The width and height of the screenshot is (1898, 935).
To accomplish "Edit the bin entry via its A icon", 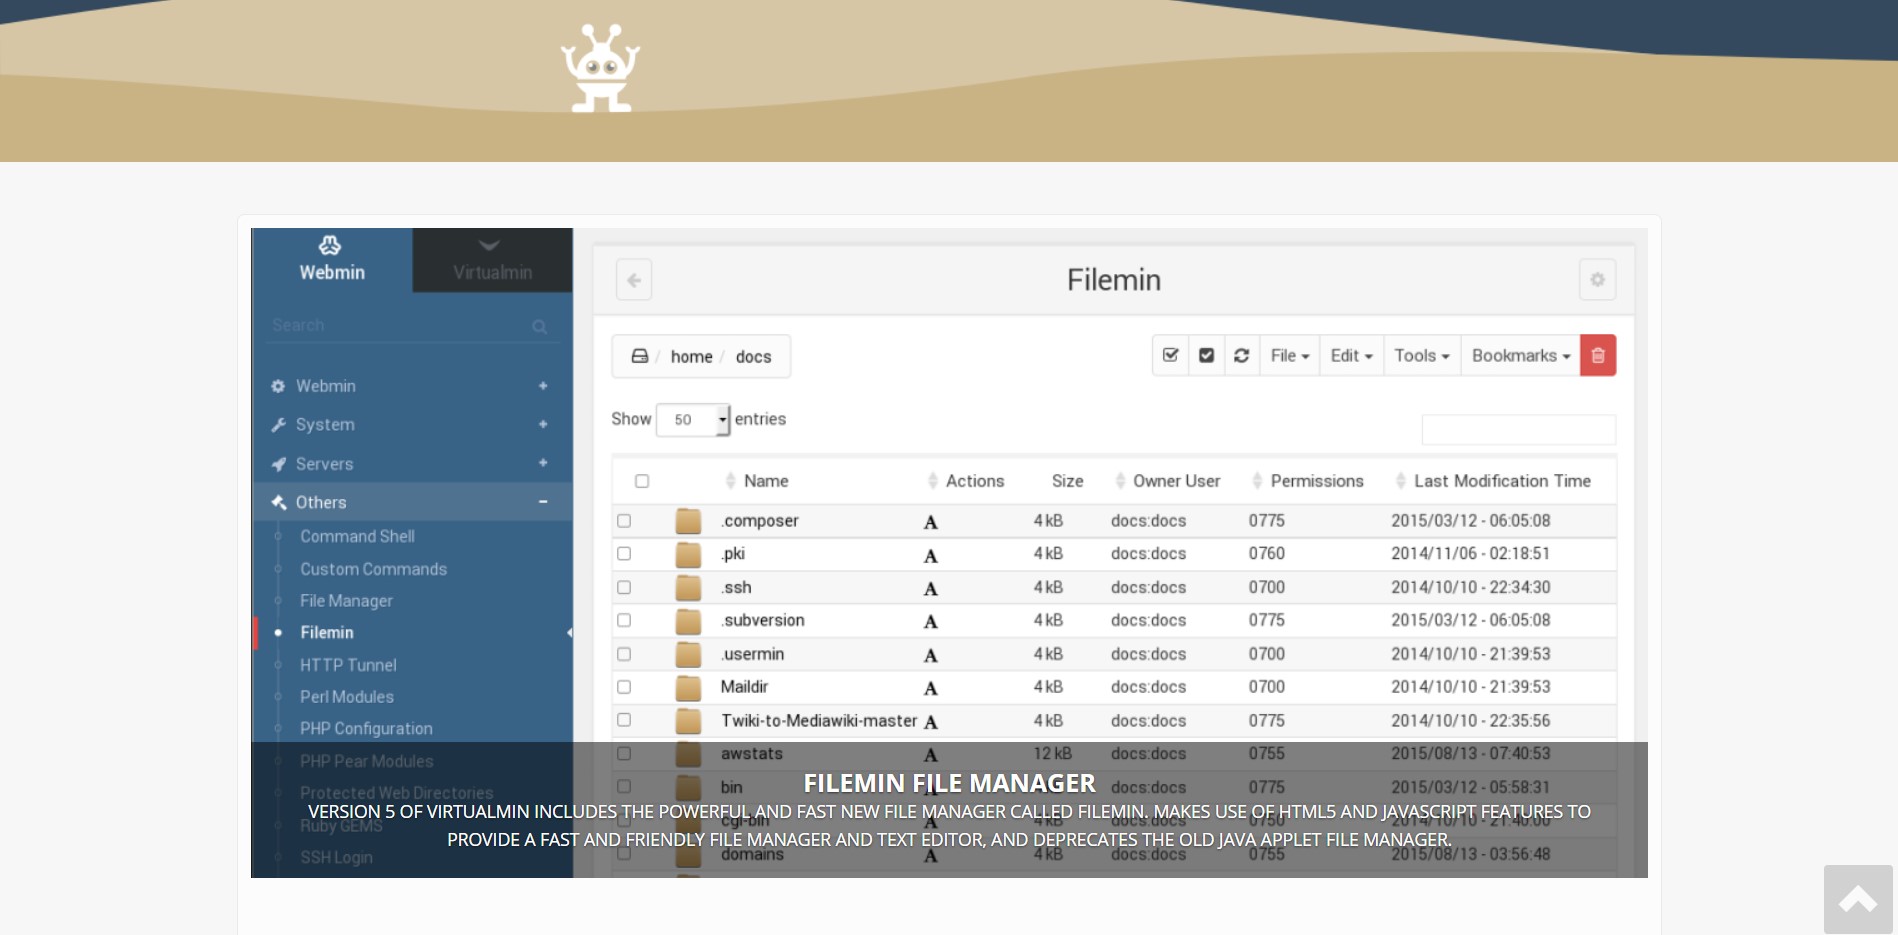I will point(930,787).
